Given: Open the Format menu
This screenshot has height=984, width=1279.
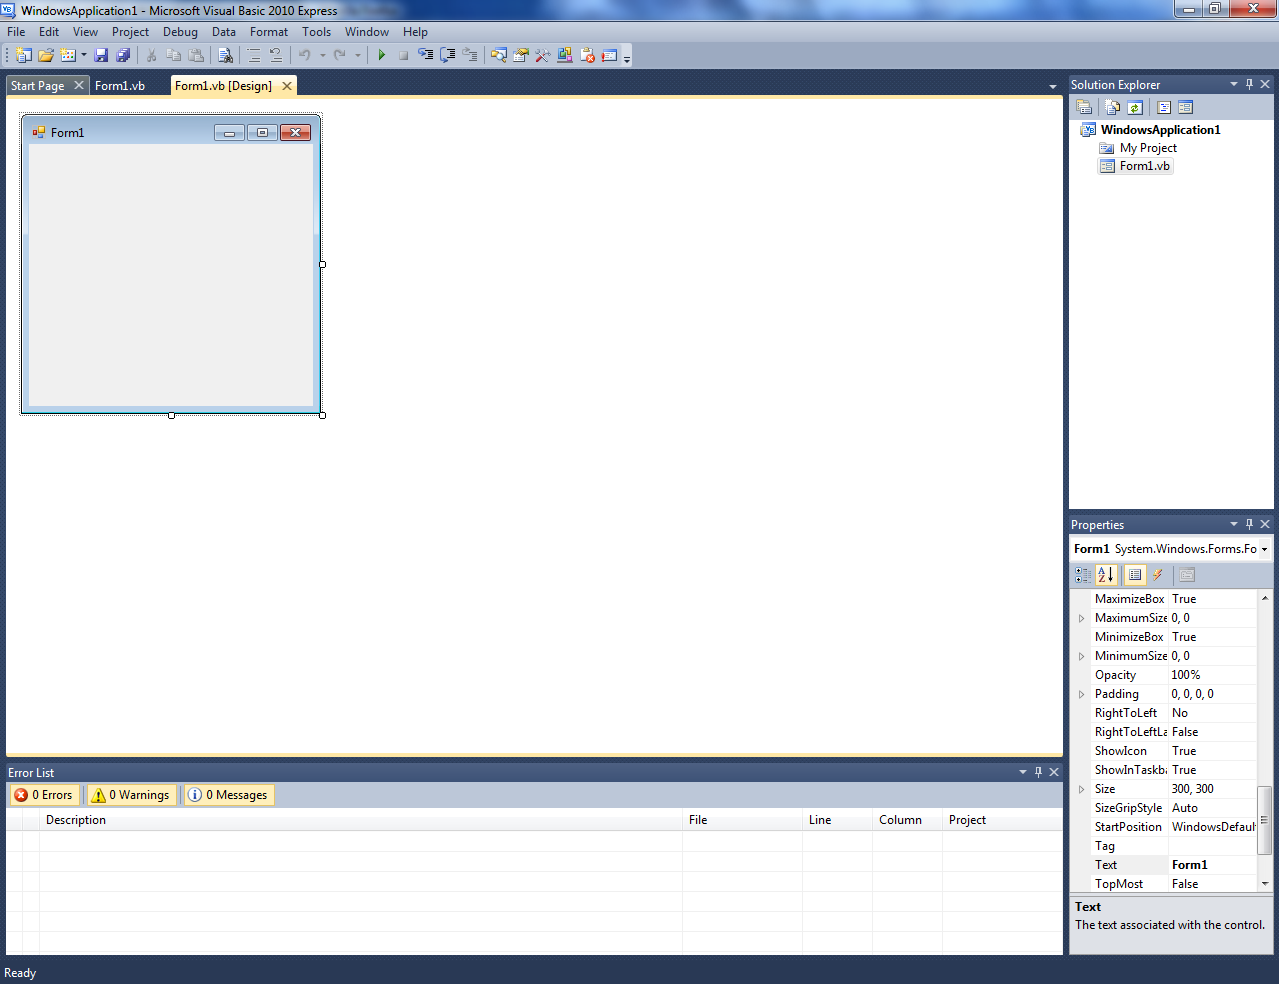Looking at the screenshot, I should 268,31.
